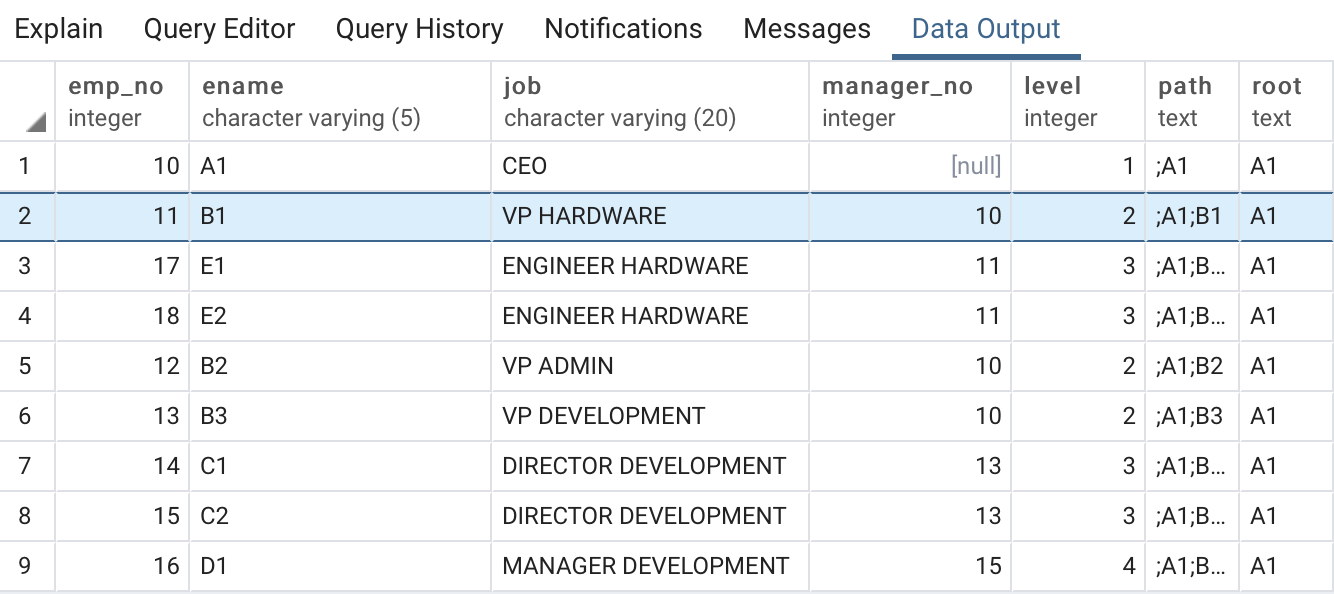Select the Data Output tab
This screenshot has width=1334, height=594.
tap(986, 29)
